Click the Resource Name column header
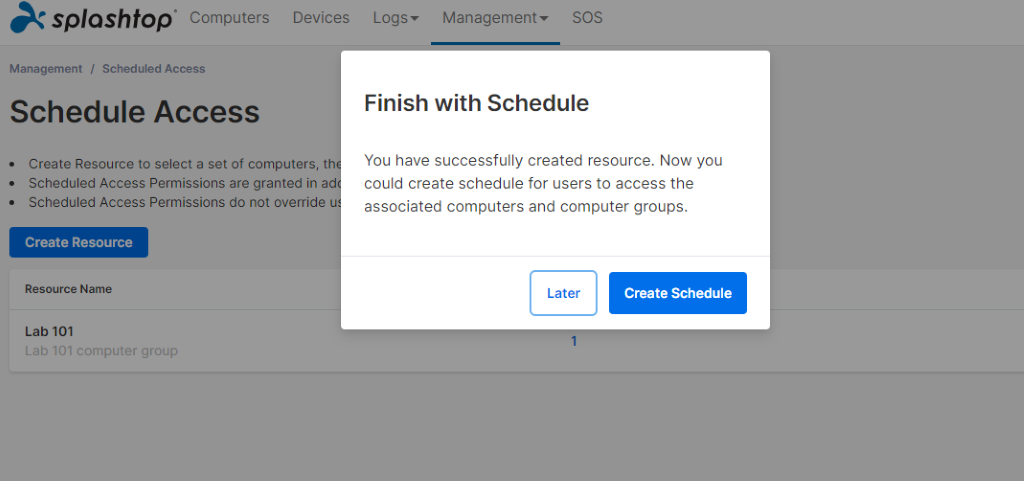The height and width of the screenshot is (481, 1024). tap(68, 288)
